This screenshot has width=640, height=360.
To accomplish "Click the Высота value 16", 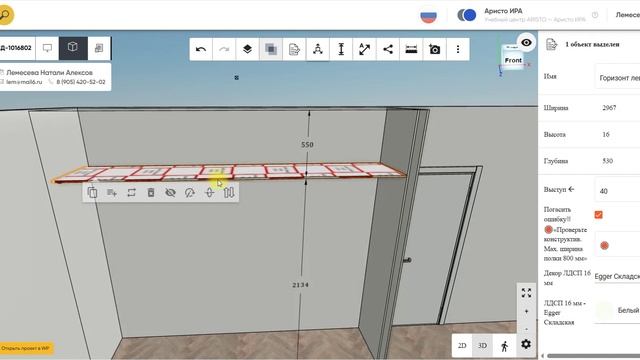I will [x=606, y=134].
